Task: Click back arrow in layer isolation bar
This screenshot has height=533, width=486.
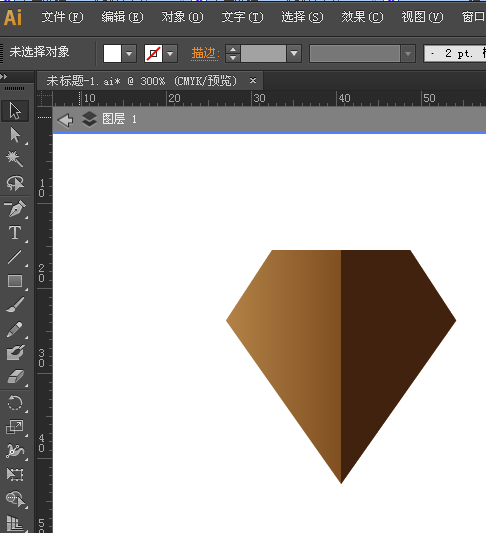Action: click(65, 120)
